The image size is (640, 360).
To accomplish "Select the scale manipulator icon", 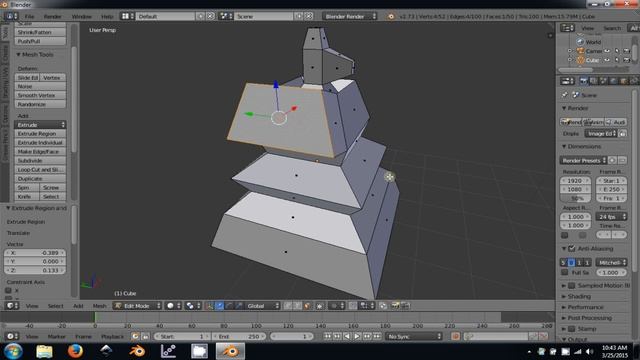I will [x=239, y=306].
